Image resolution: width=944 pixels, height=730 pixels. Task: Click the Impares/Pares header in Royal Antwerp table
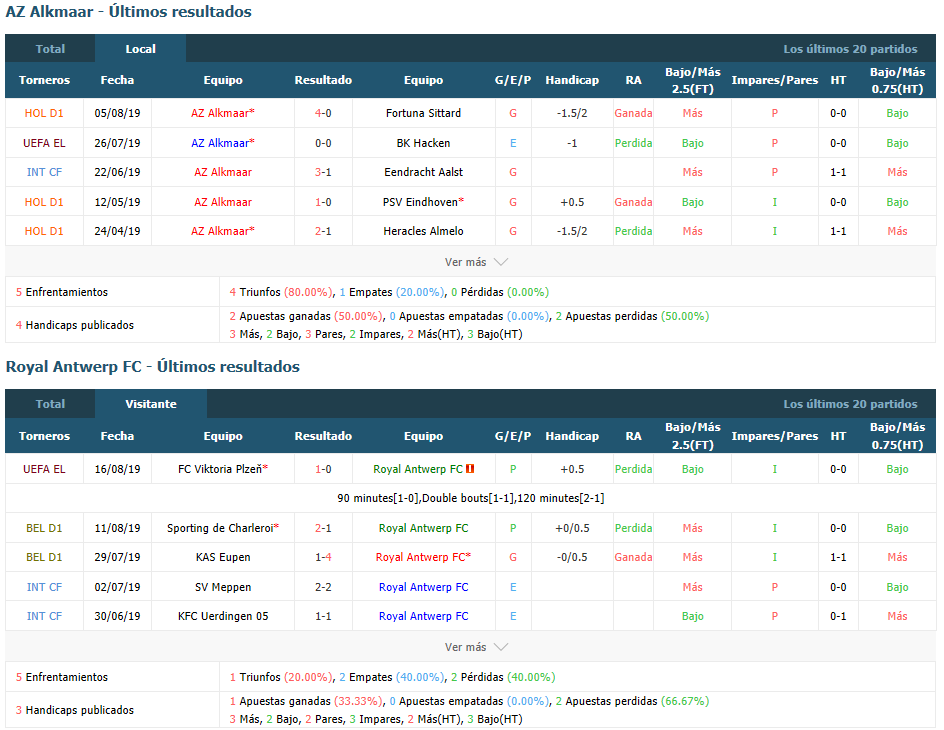(x=774, y=436)
